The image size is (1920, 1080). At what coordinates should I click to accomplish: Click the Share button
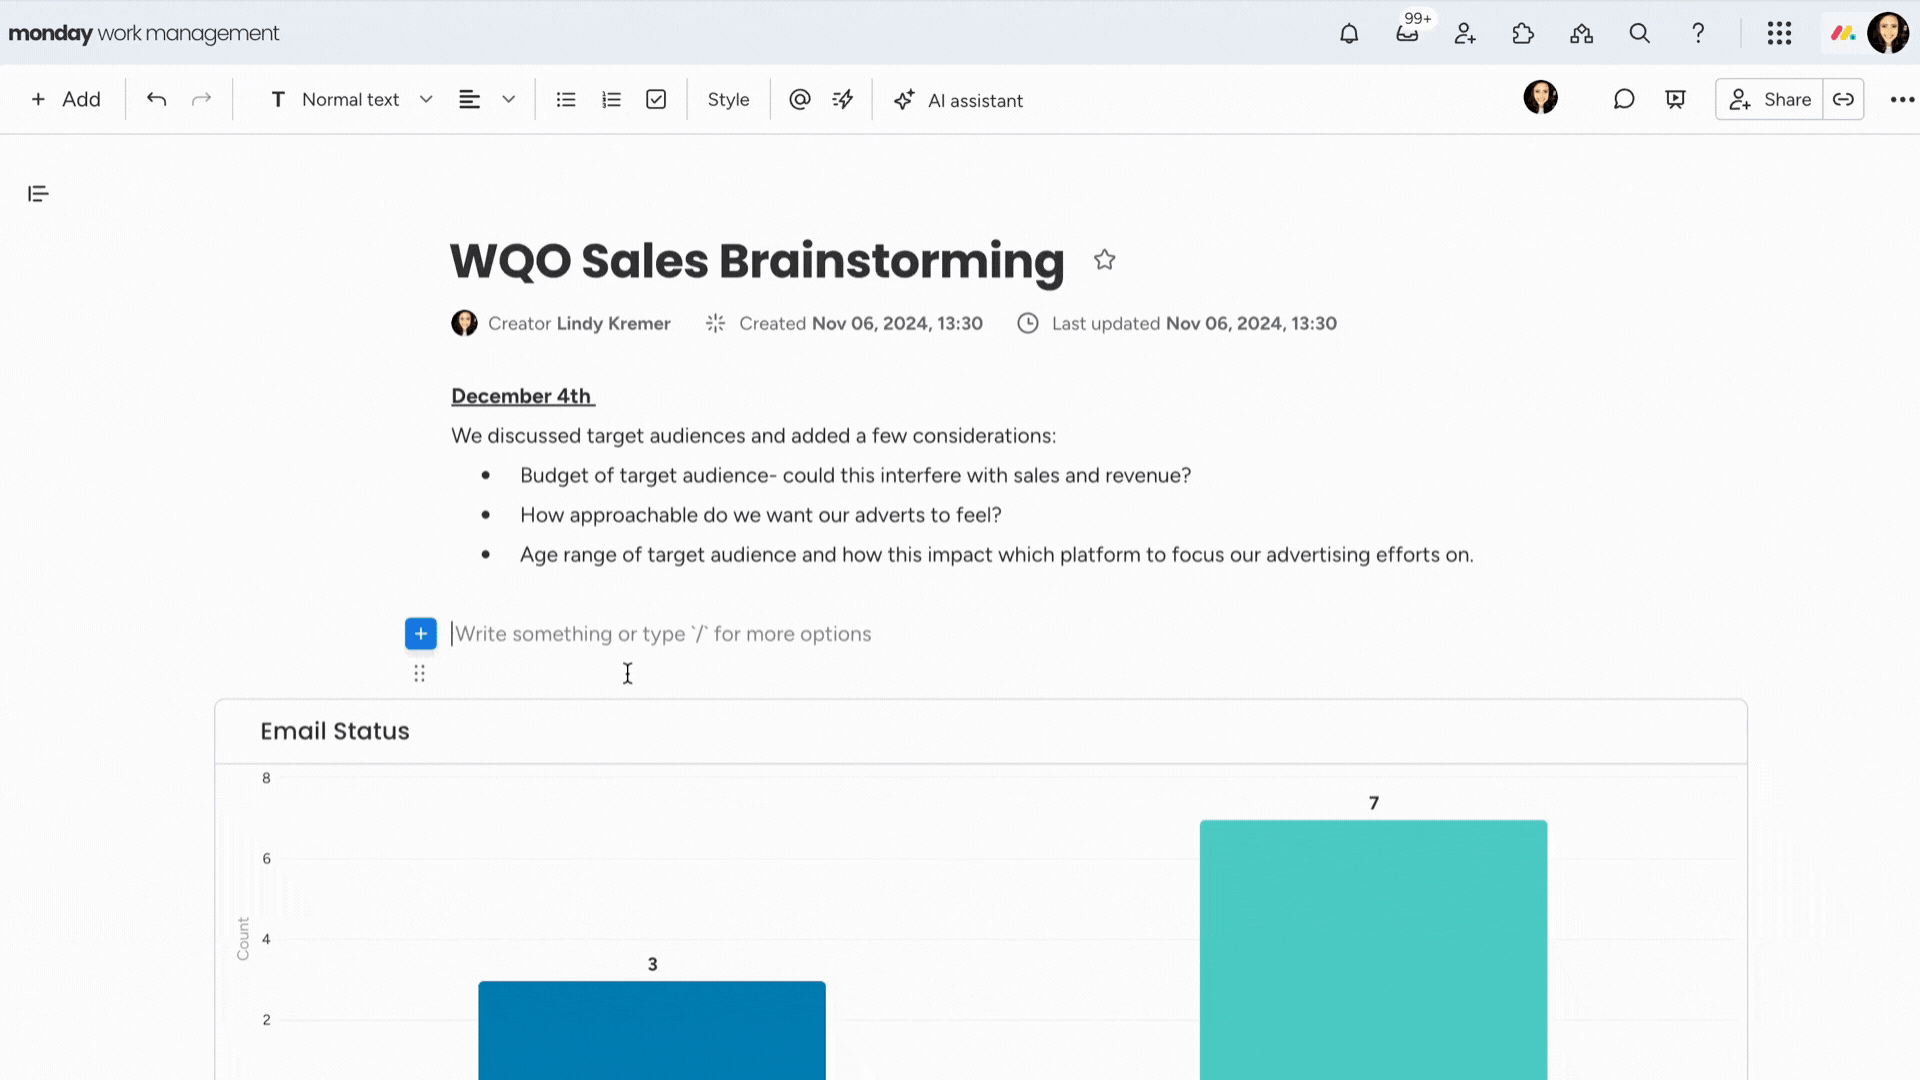point(1770,99)
